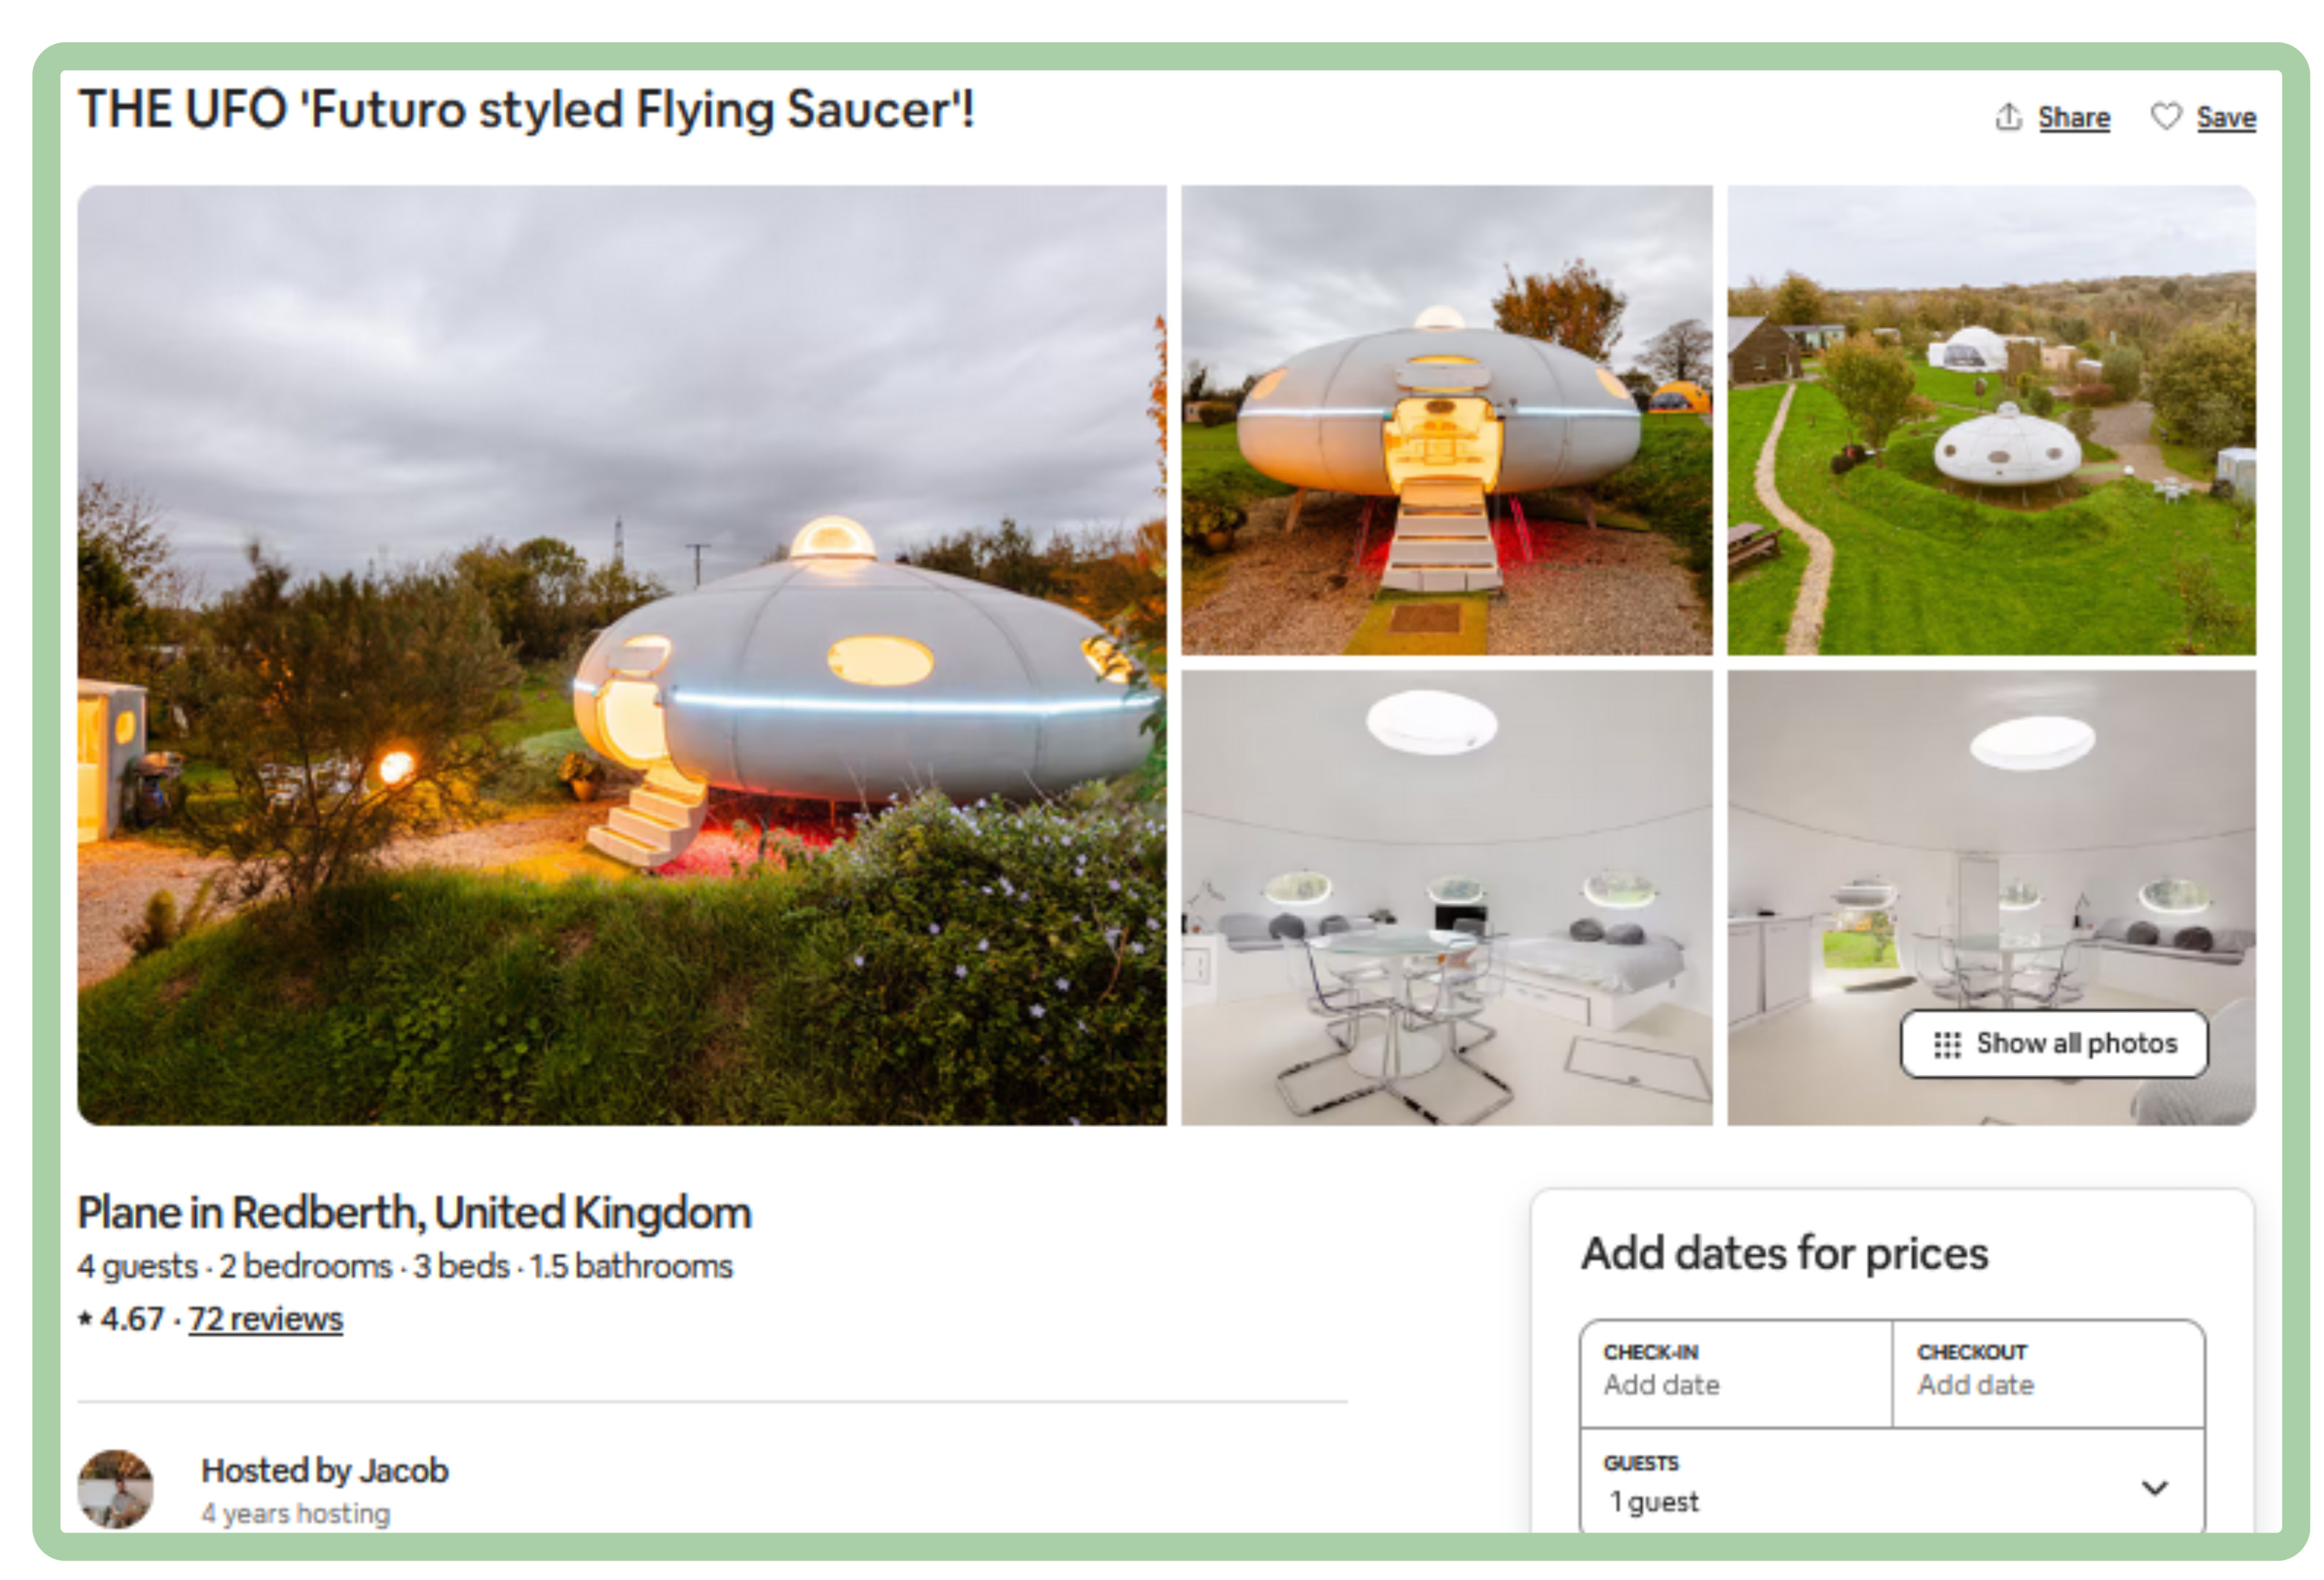Open the UFO front entrance stairs photo
The height and width of the screenshot is (1580, 2324).
1446,420
